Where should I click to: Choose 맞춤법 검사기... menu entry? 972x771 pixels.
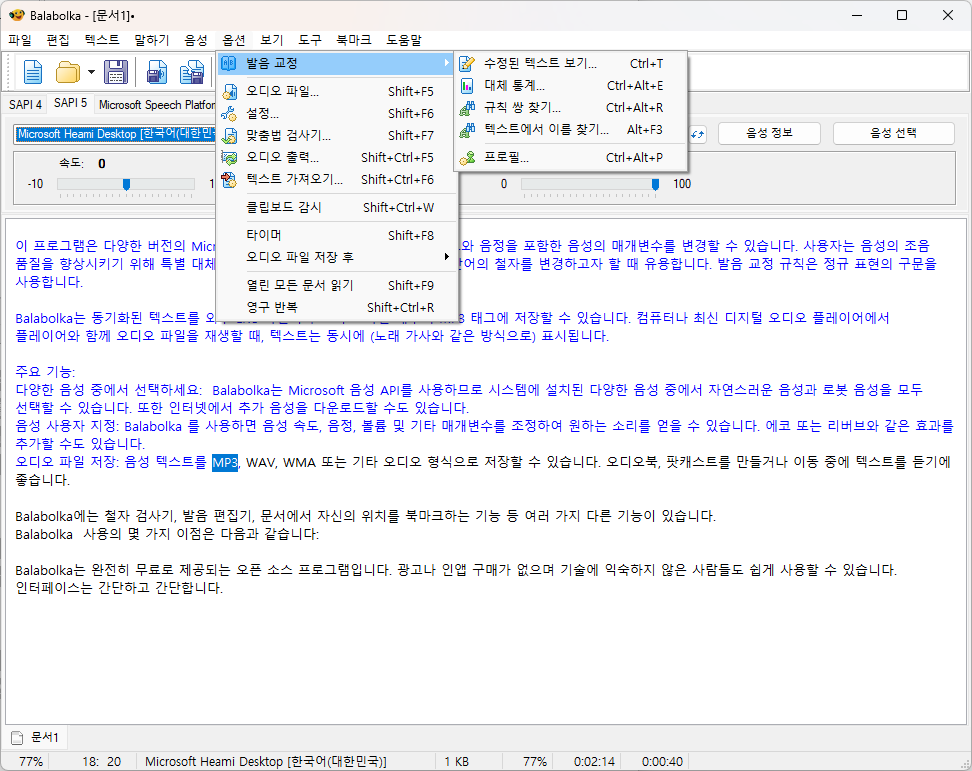coord(337,136)
